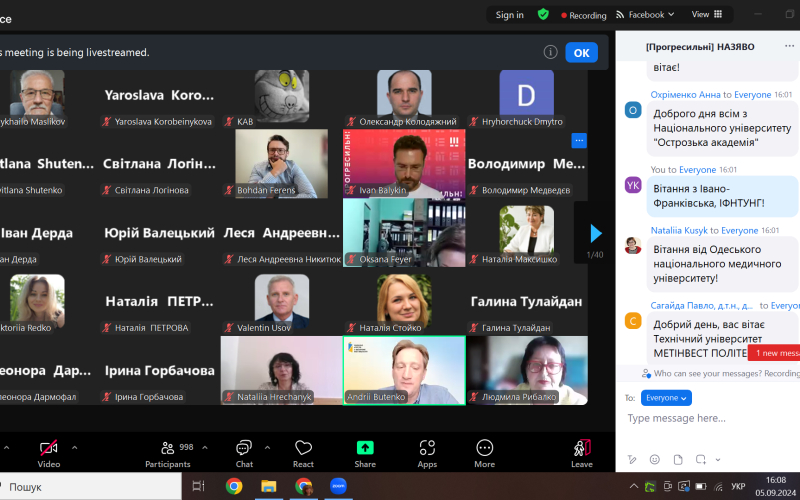Open the Zoom app taskbar icon

338,486
